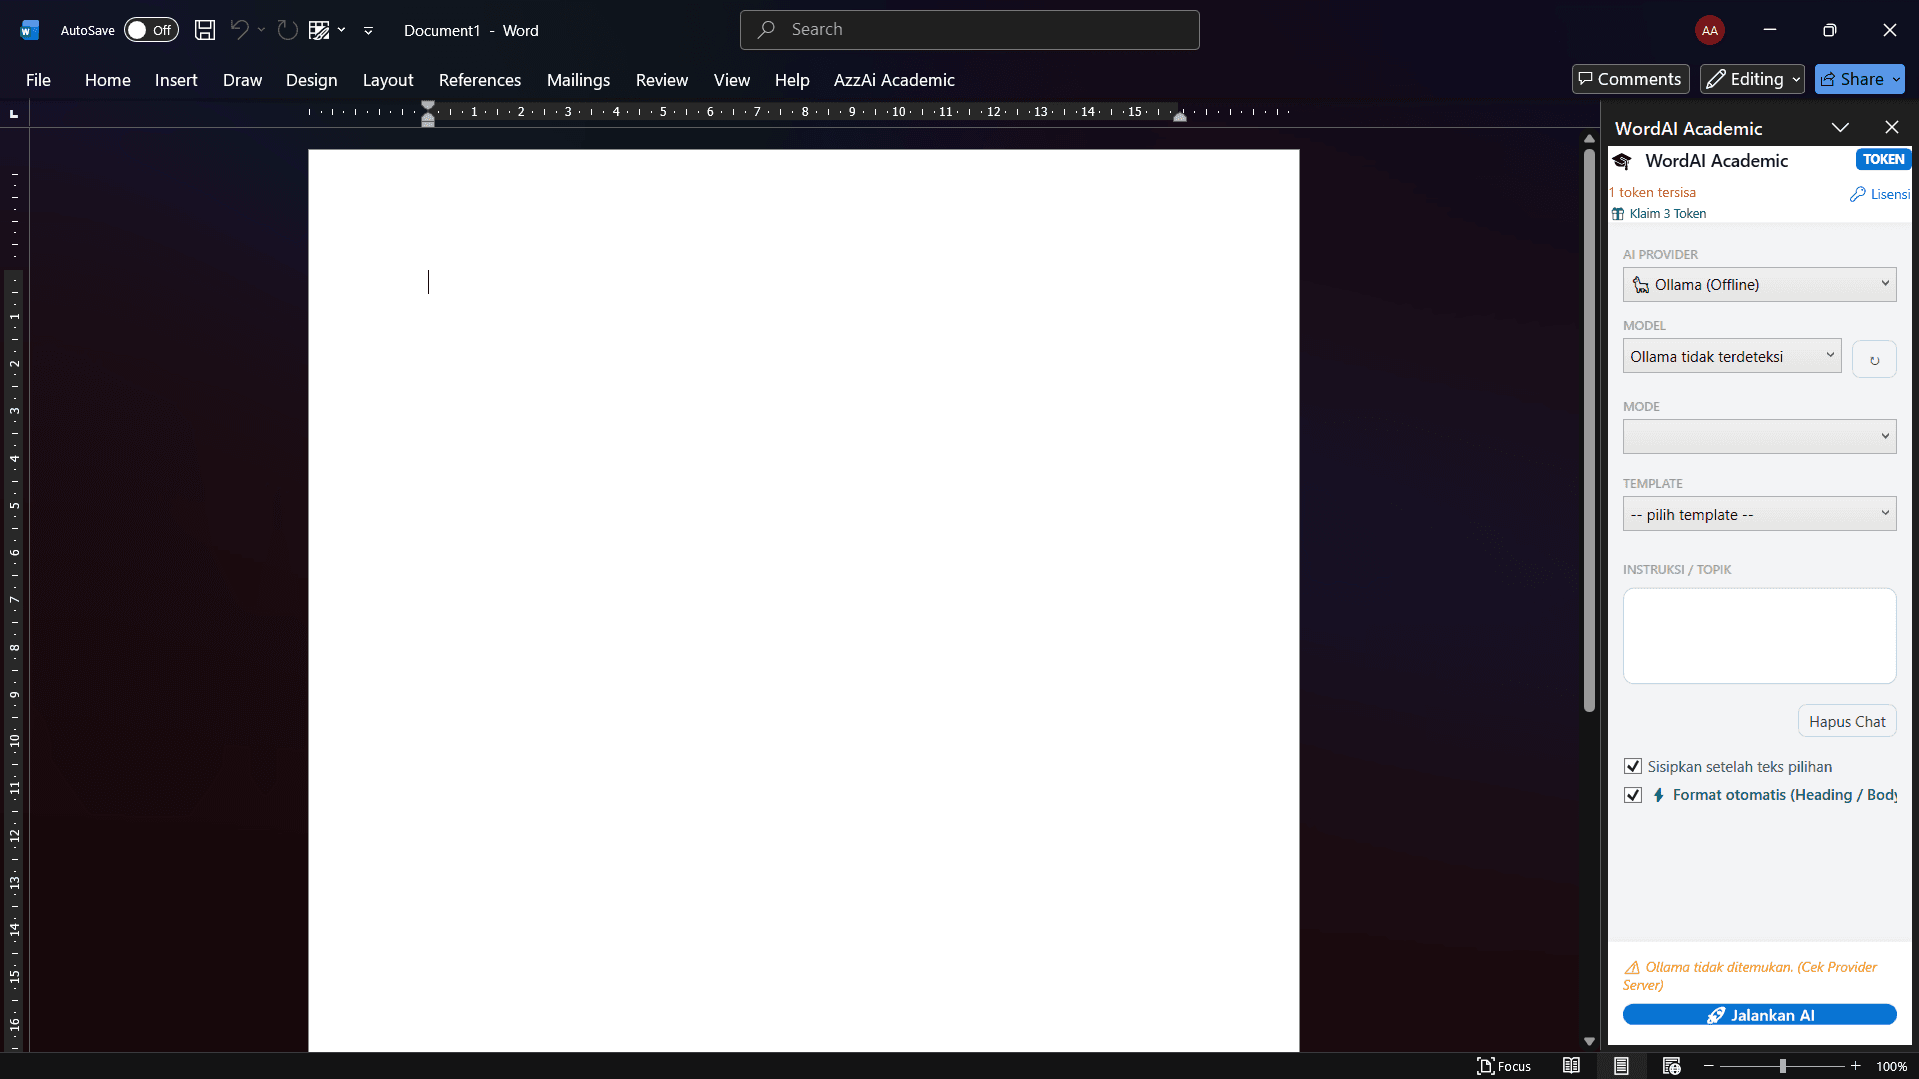Click the zoom slider handle

coord(1782,1066)
